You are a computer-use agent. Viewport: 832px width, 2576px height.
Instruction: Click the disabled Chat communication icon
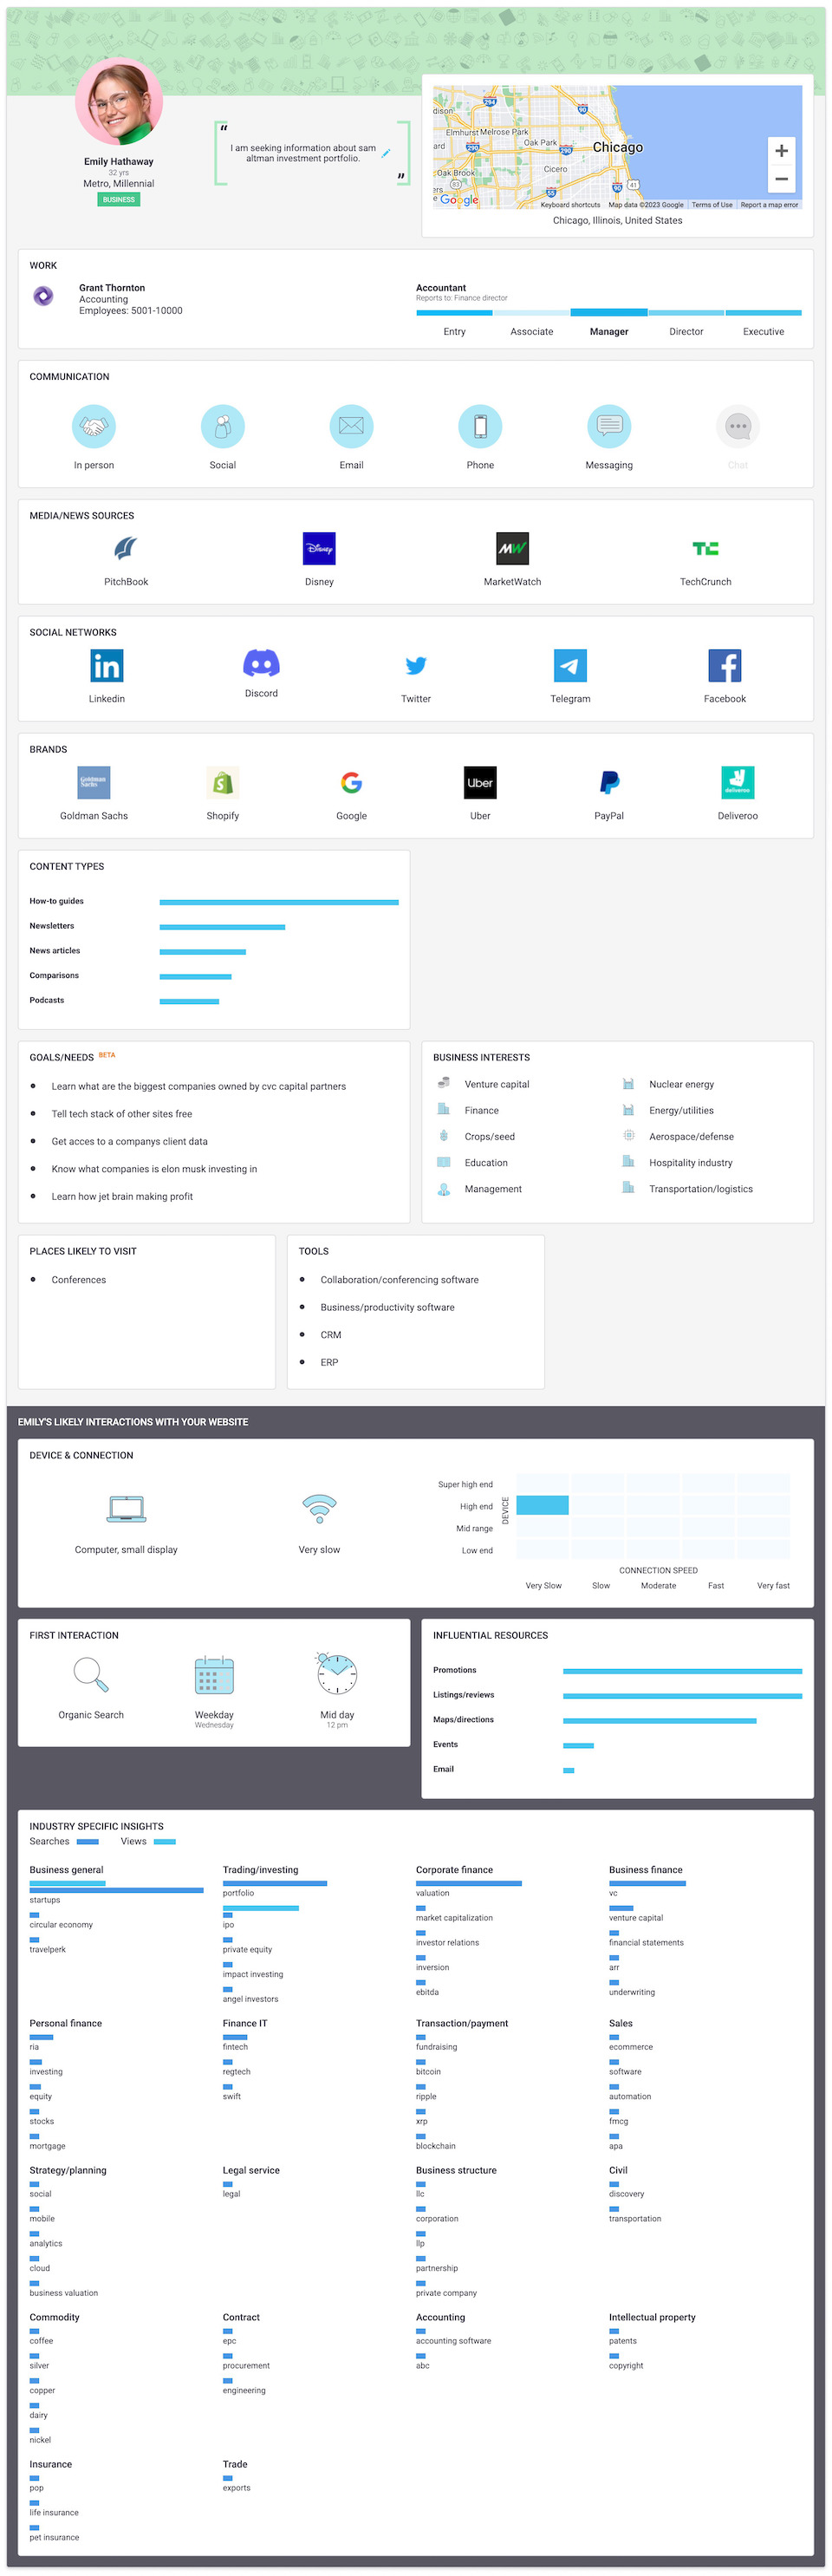(x=738, y=427)
